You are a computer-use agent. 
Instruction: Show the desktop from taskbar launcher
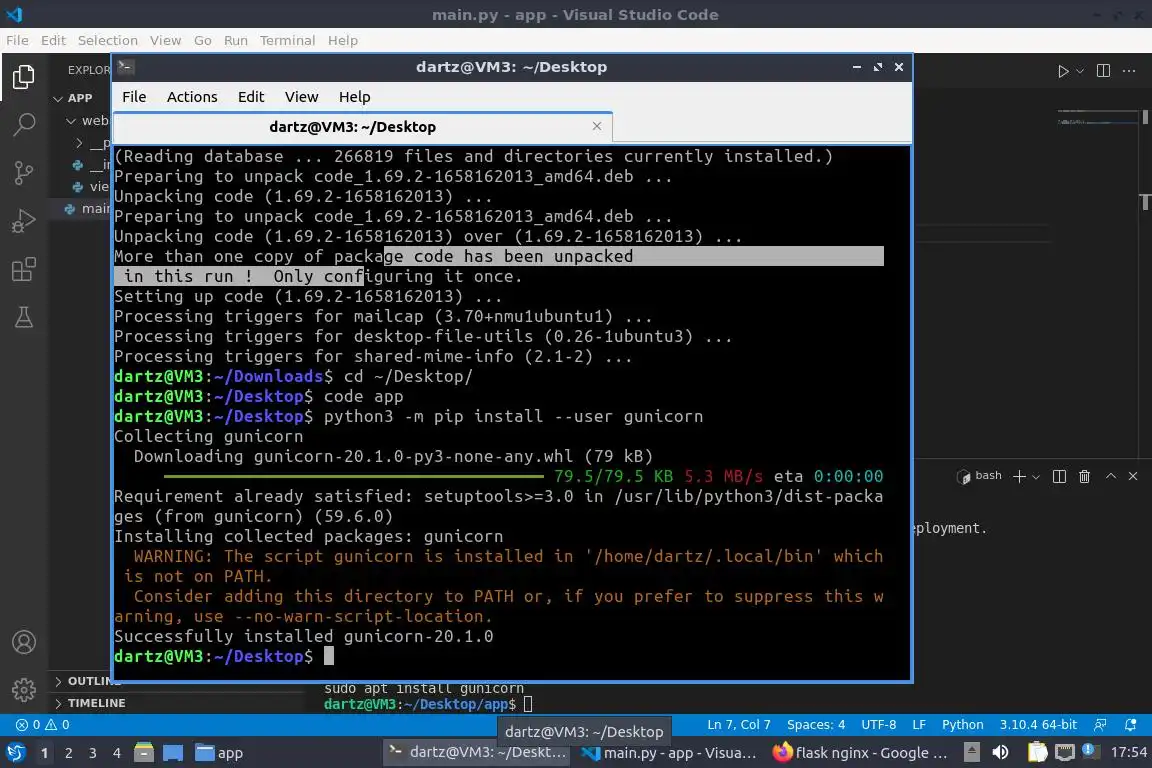[x=173, y=753]
